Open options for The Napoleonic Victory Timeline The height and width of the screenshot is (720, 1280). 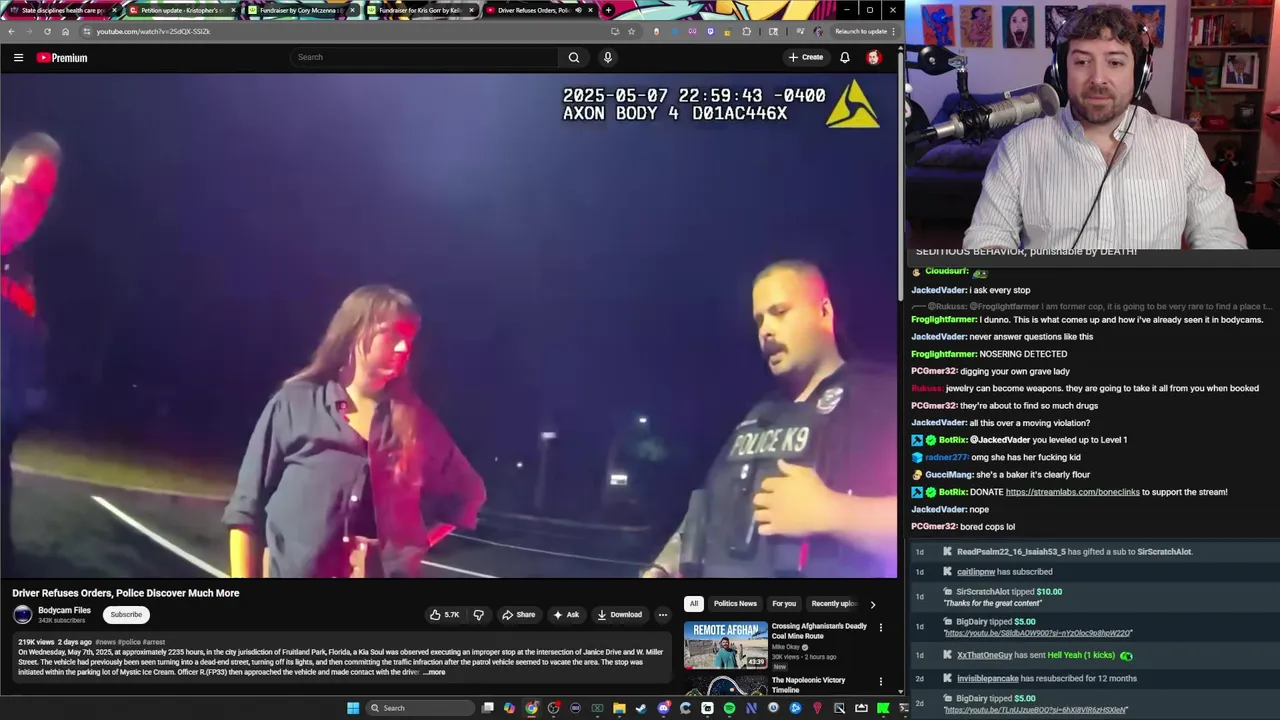coord(881,682)
